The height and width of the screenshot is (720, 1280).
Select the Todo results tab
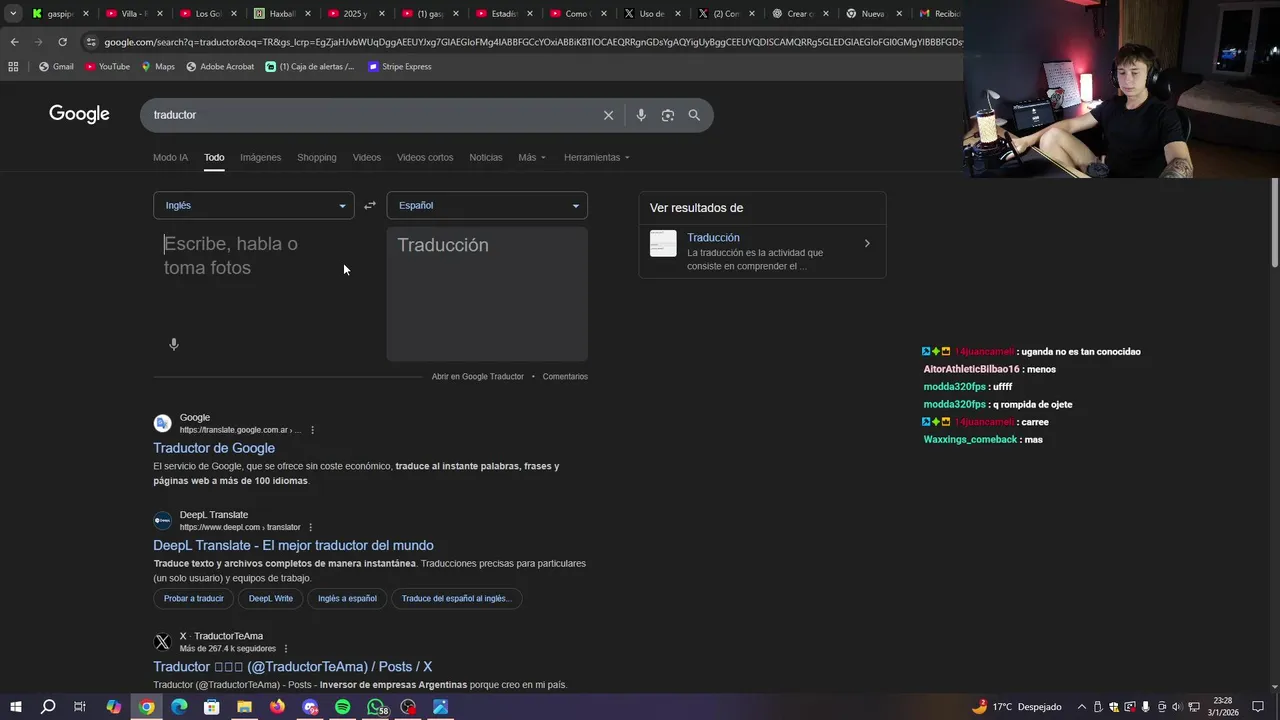click(x=214, y=157)
